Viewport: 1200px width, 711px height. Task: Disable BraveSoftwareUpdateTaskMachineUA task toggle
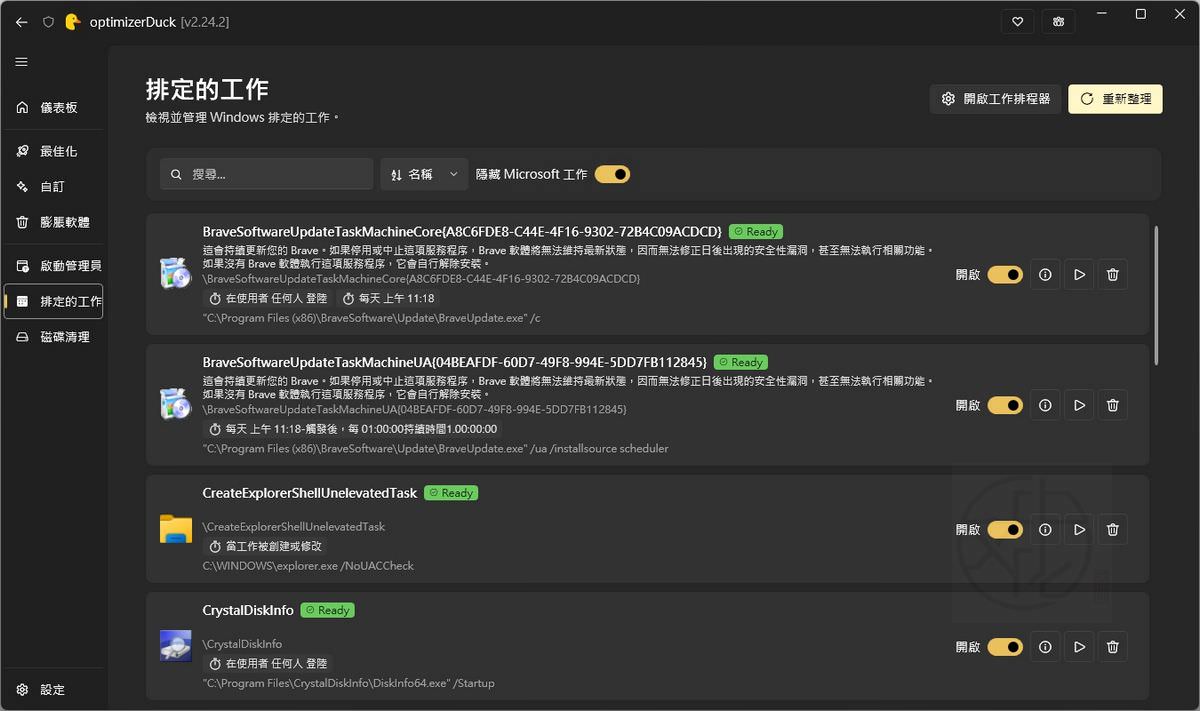pyautogui.click(x=1005, y=405)
